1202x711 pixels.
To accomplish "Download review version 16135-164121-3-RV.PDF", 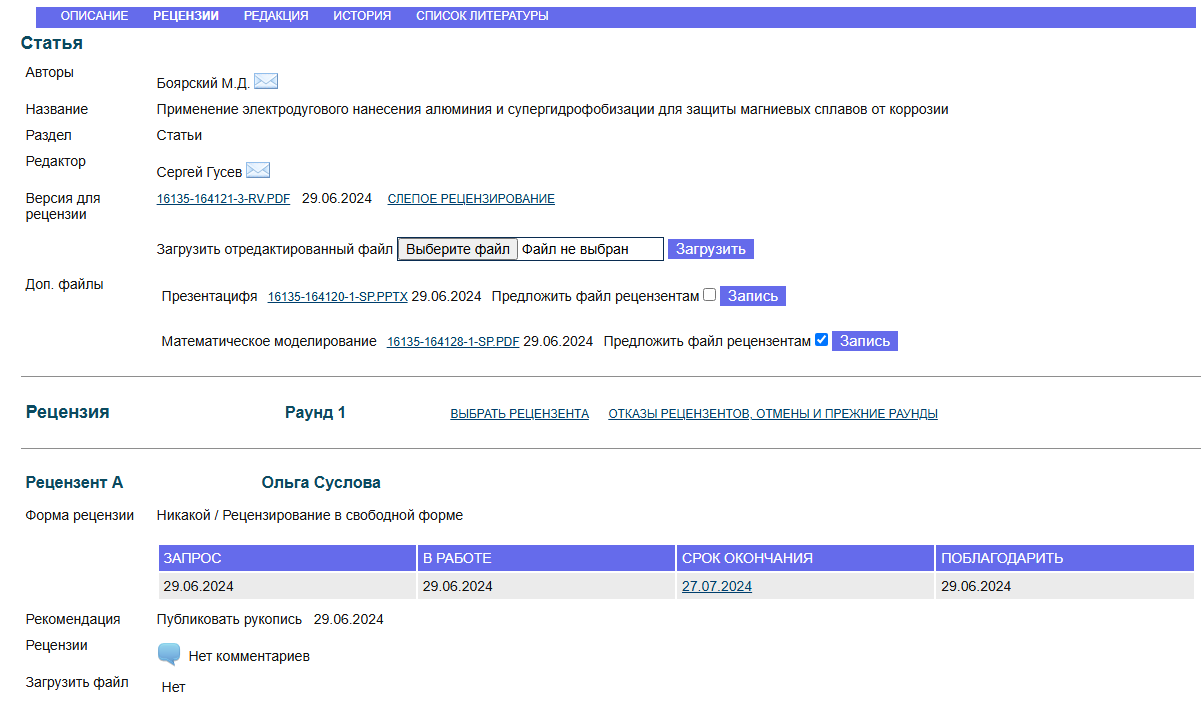I will coord(223,199).
